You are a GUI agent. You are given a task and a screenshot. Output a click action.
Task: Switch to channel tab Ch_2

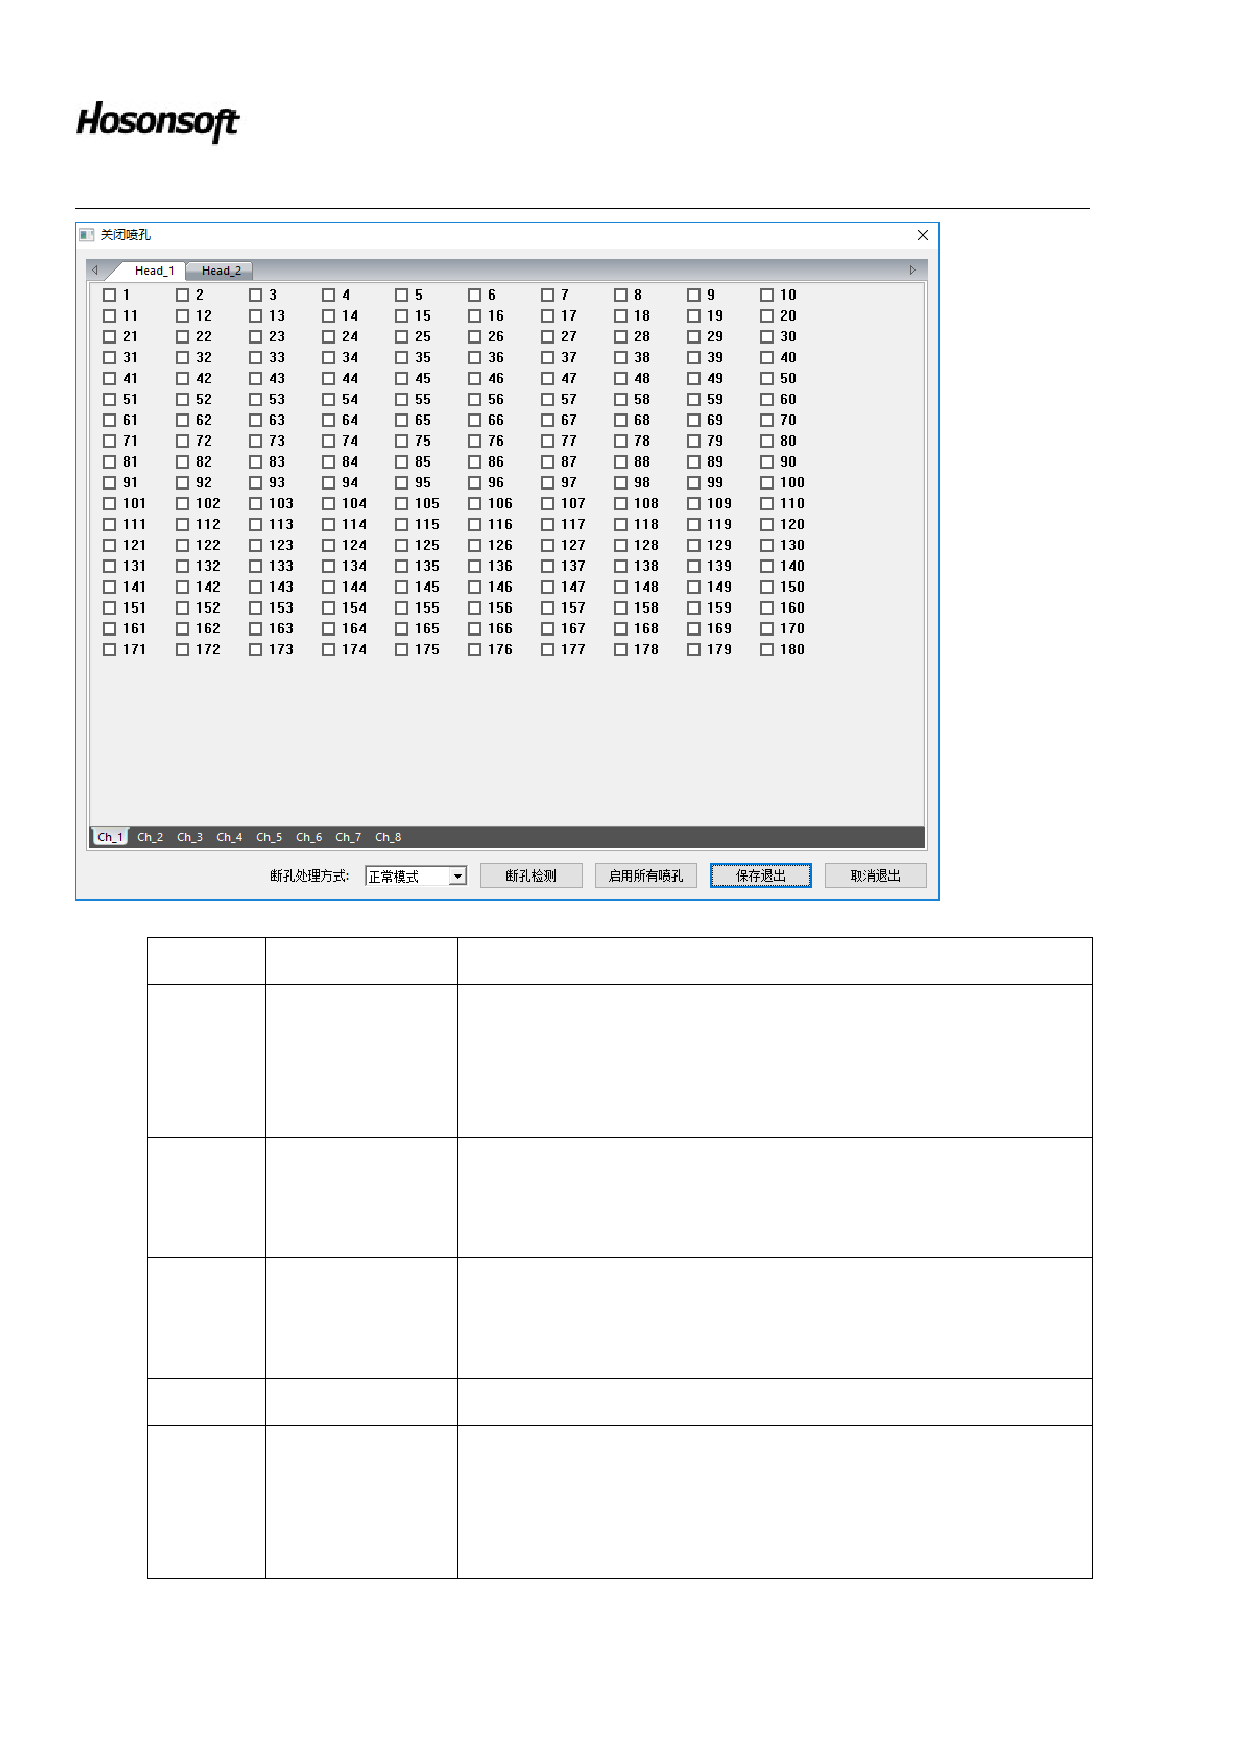point(150,837)
